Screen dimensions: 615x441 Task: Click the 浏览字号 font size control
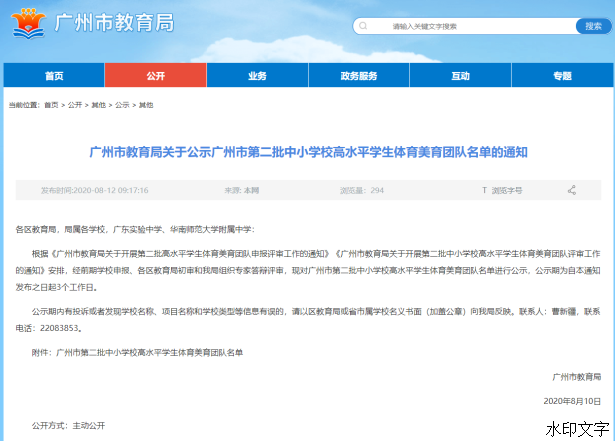click(x=507, y=190)
